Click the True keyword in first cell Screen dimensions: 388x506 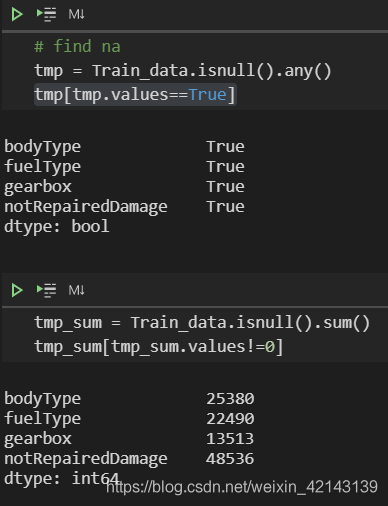pos(207,95)
